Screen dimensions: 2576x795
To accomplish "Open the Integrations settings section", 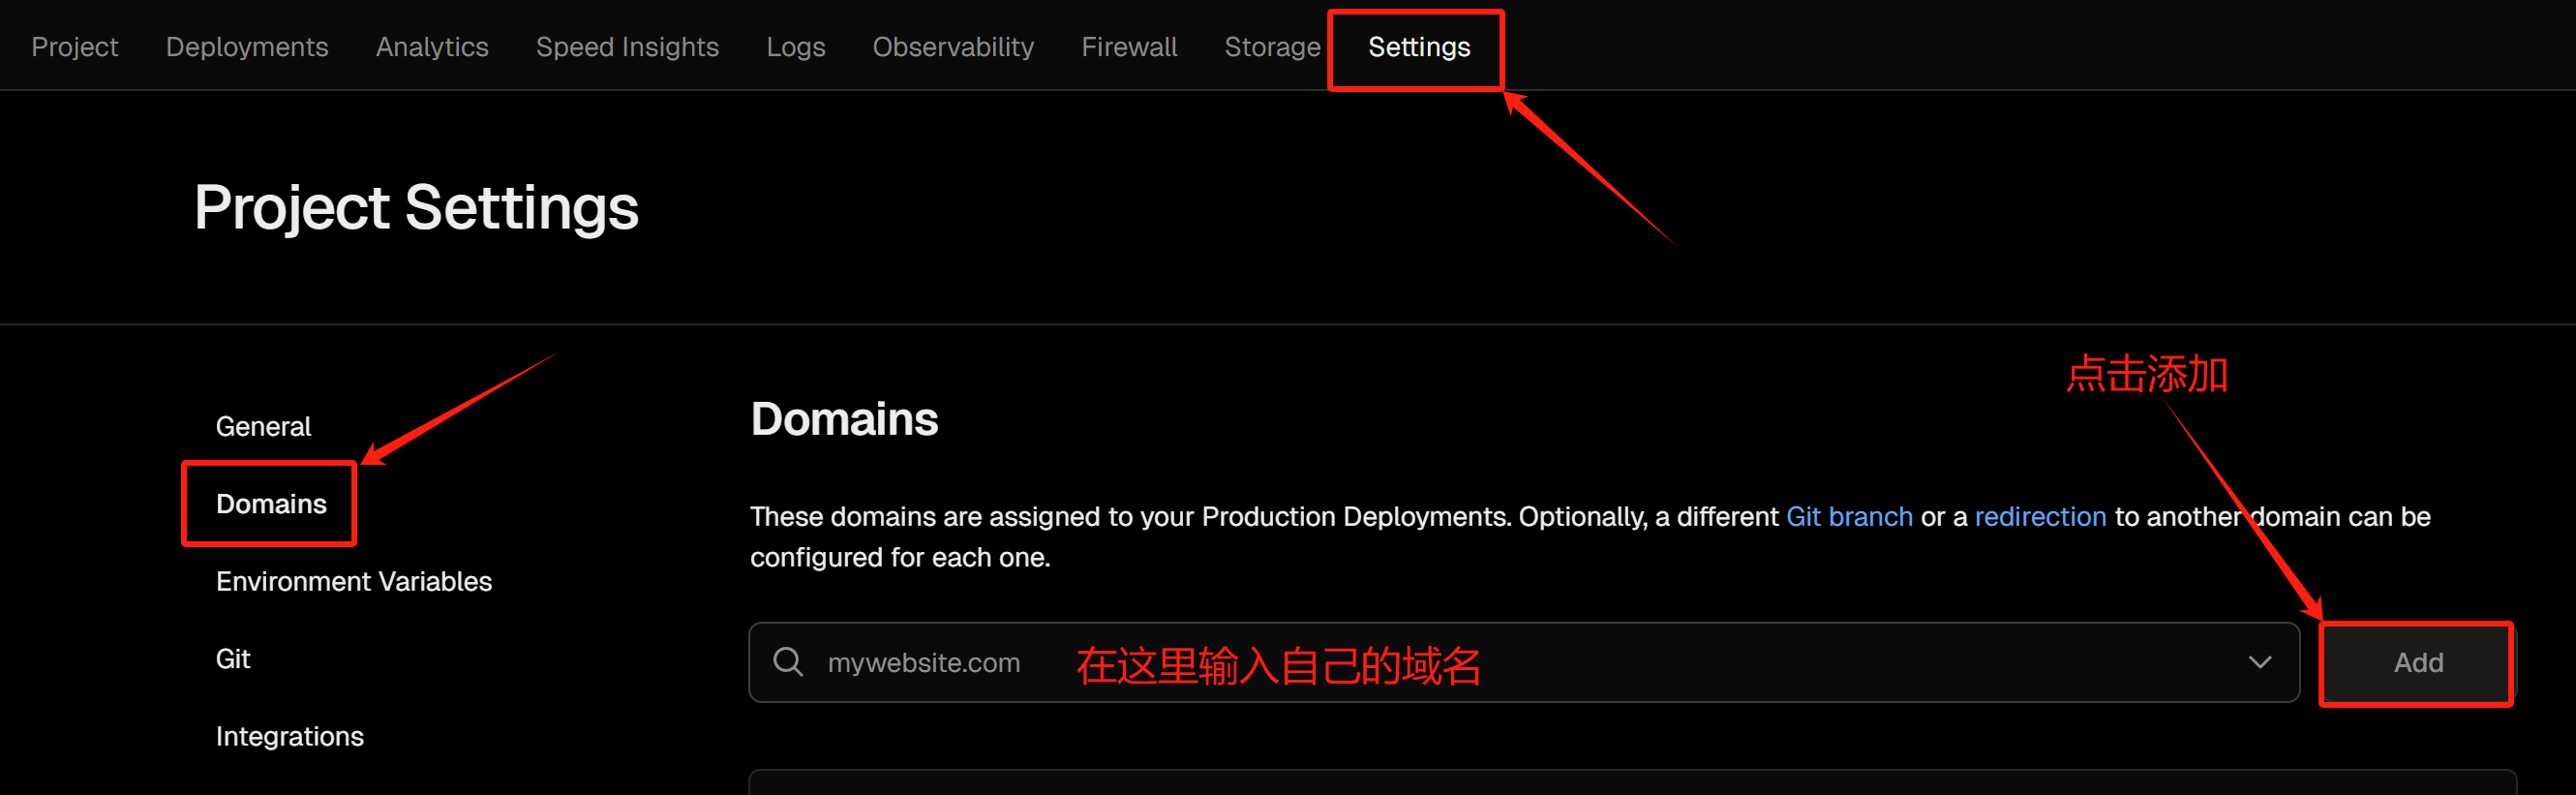I will click(x=289, y=736).
